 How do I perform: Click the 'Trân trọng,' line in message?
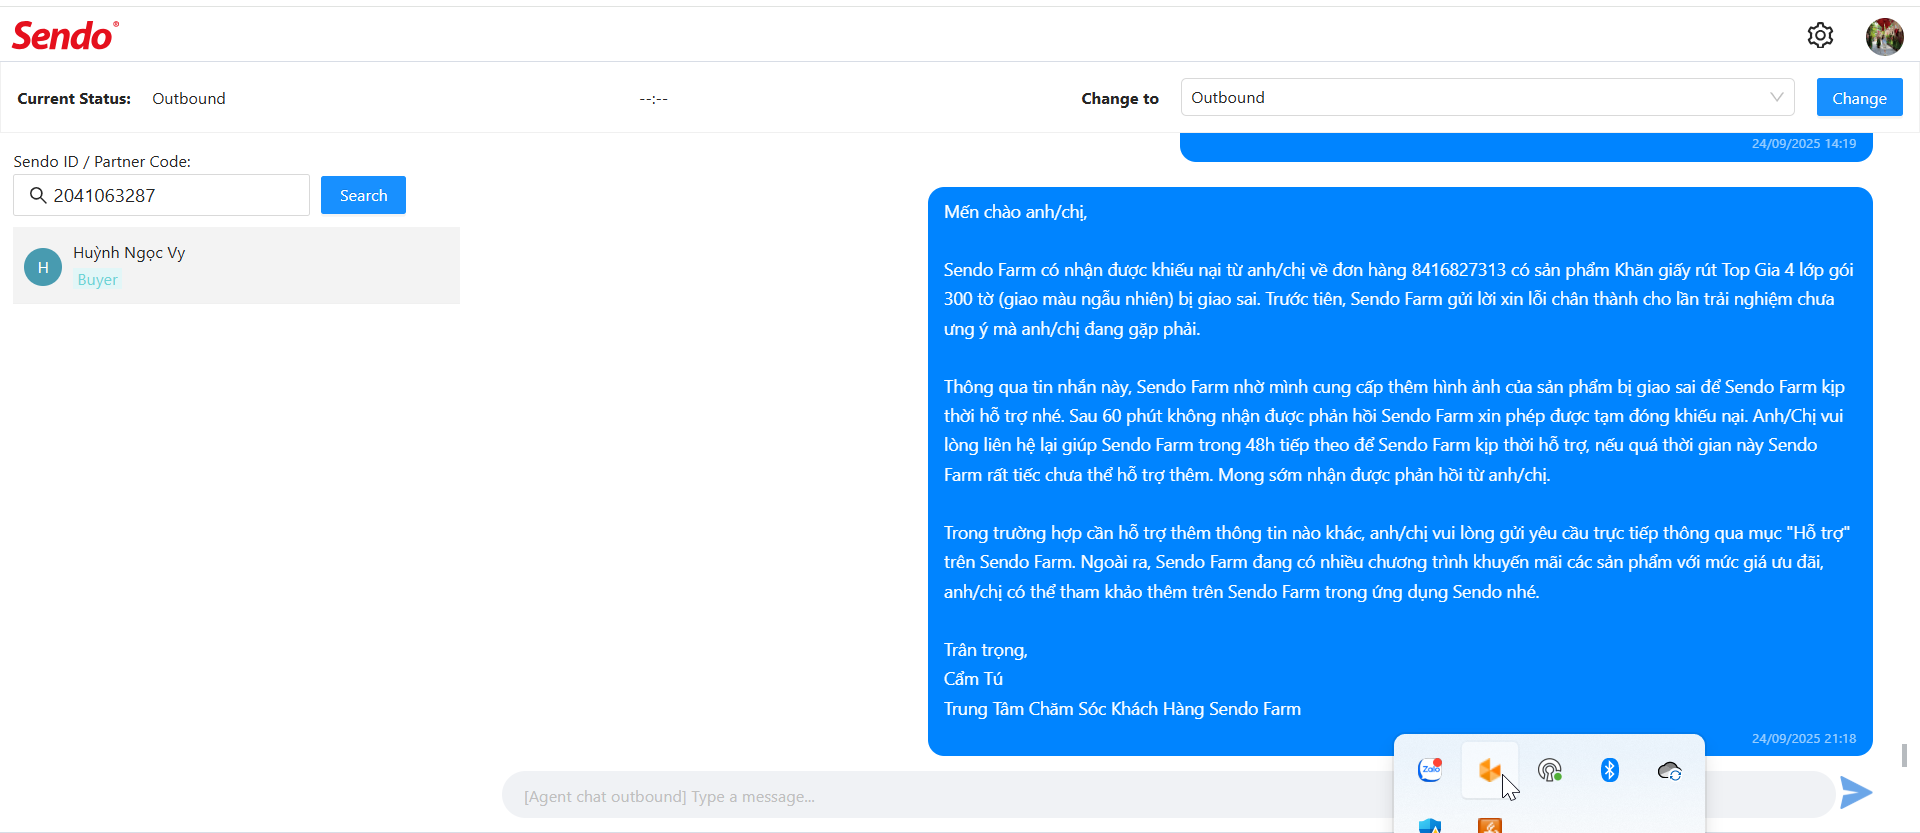pos(986,650)
